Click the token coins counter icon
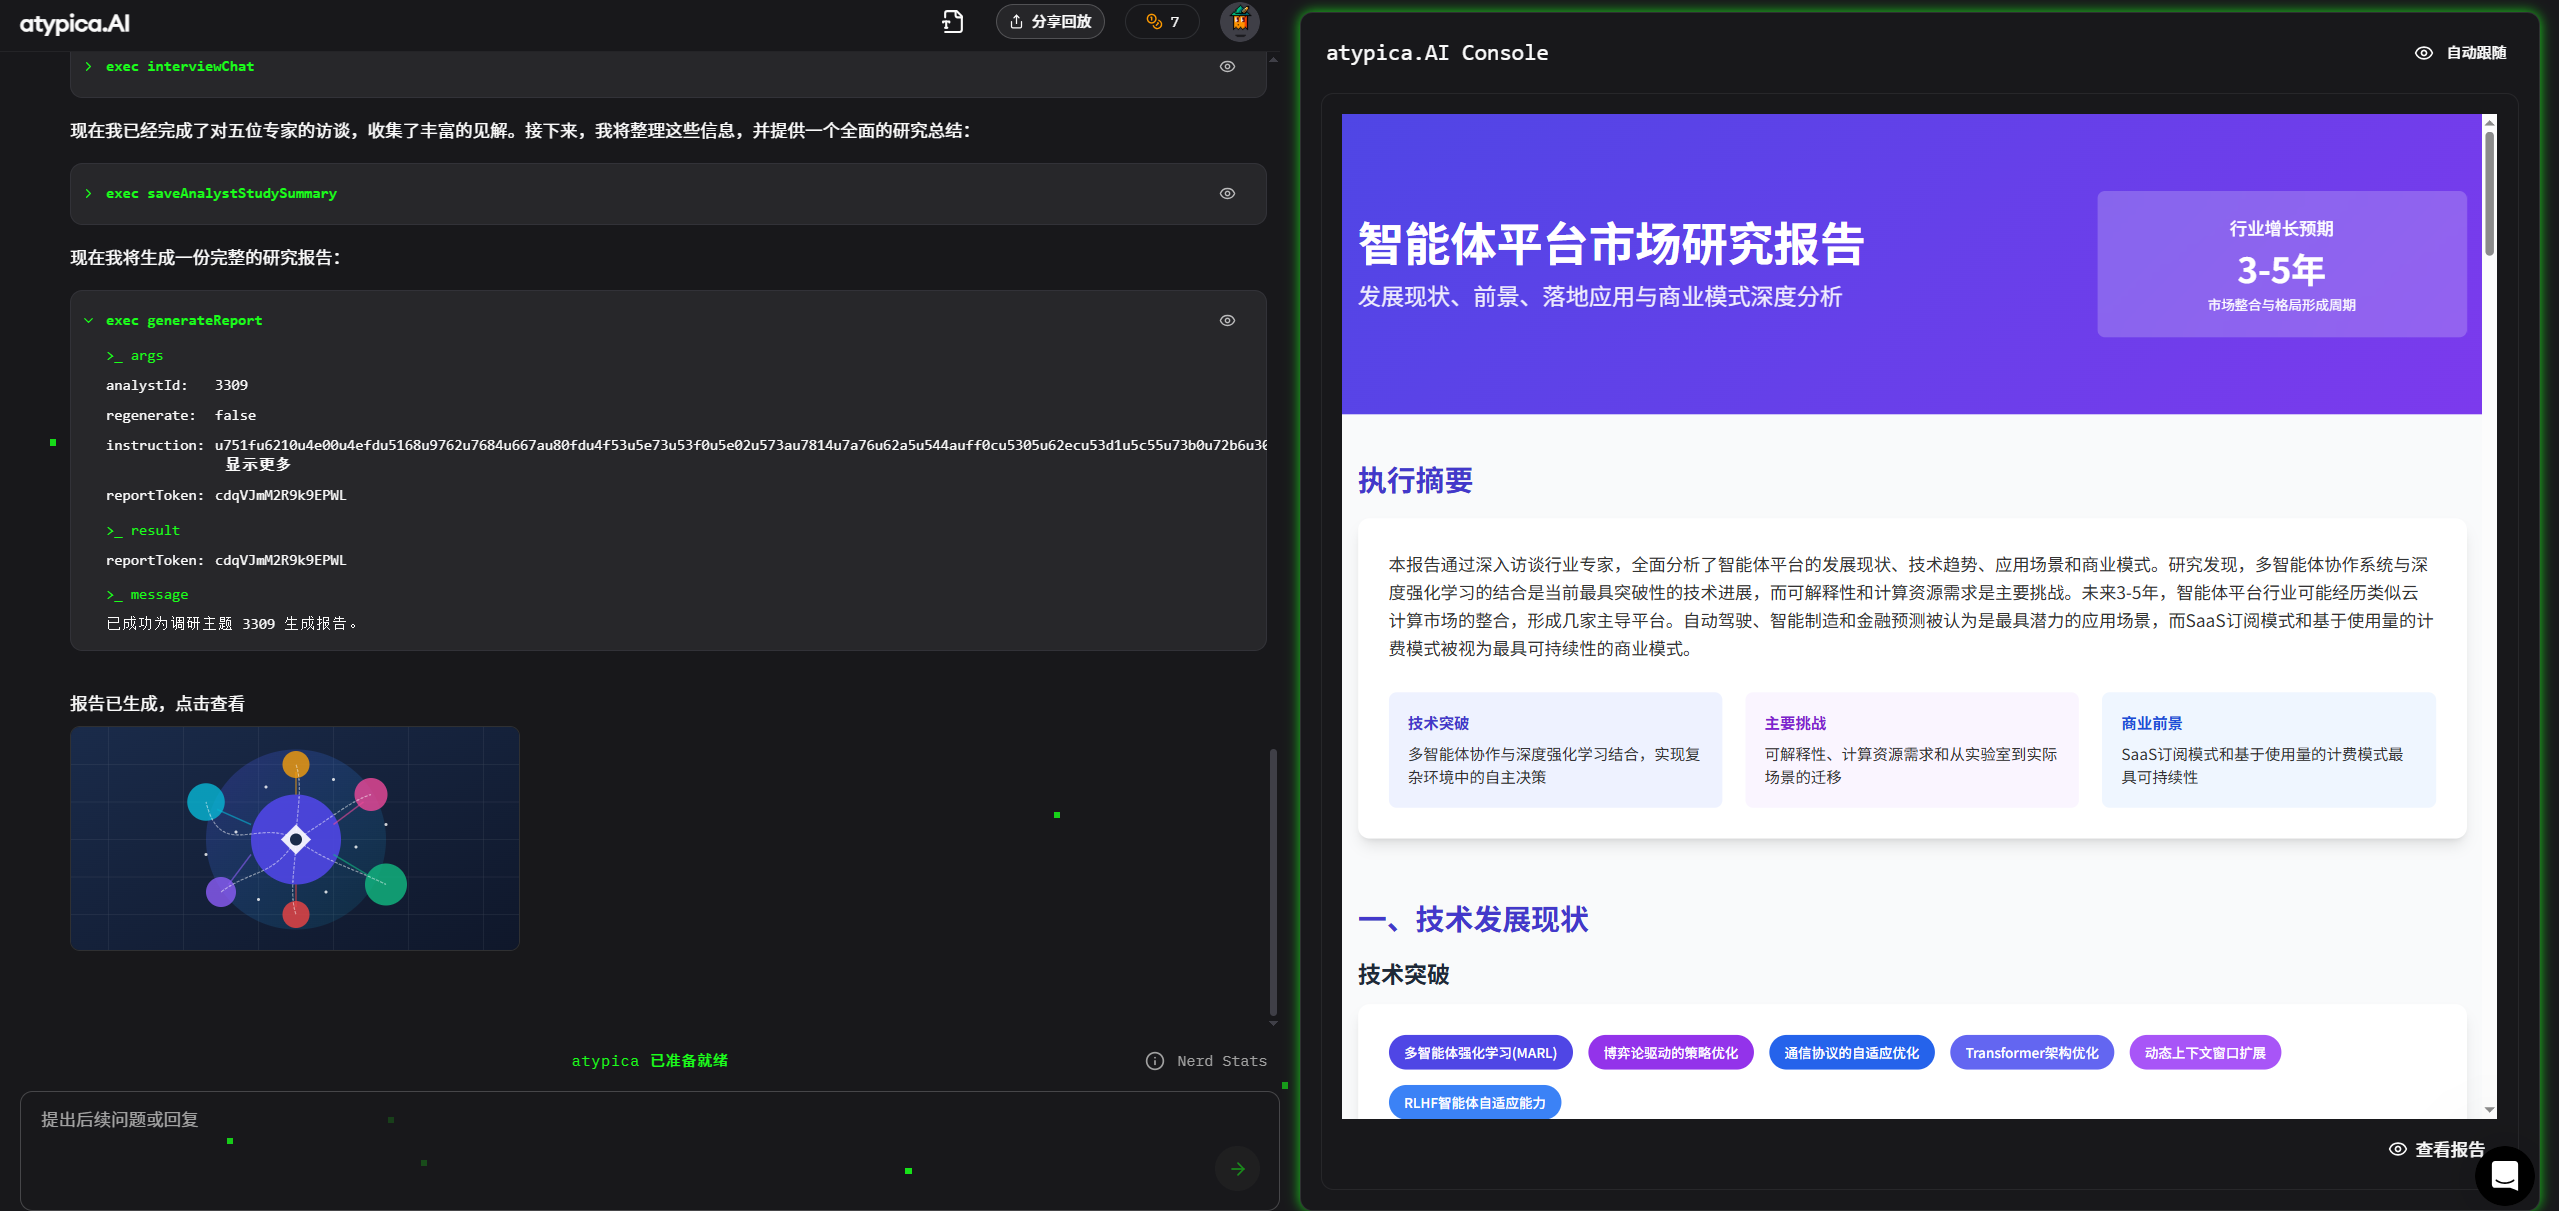Viewport: 2559px width, 1211px height. coord(1154,21)
